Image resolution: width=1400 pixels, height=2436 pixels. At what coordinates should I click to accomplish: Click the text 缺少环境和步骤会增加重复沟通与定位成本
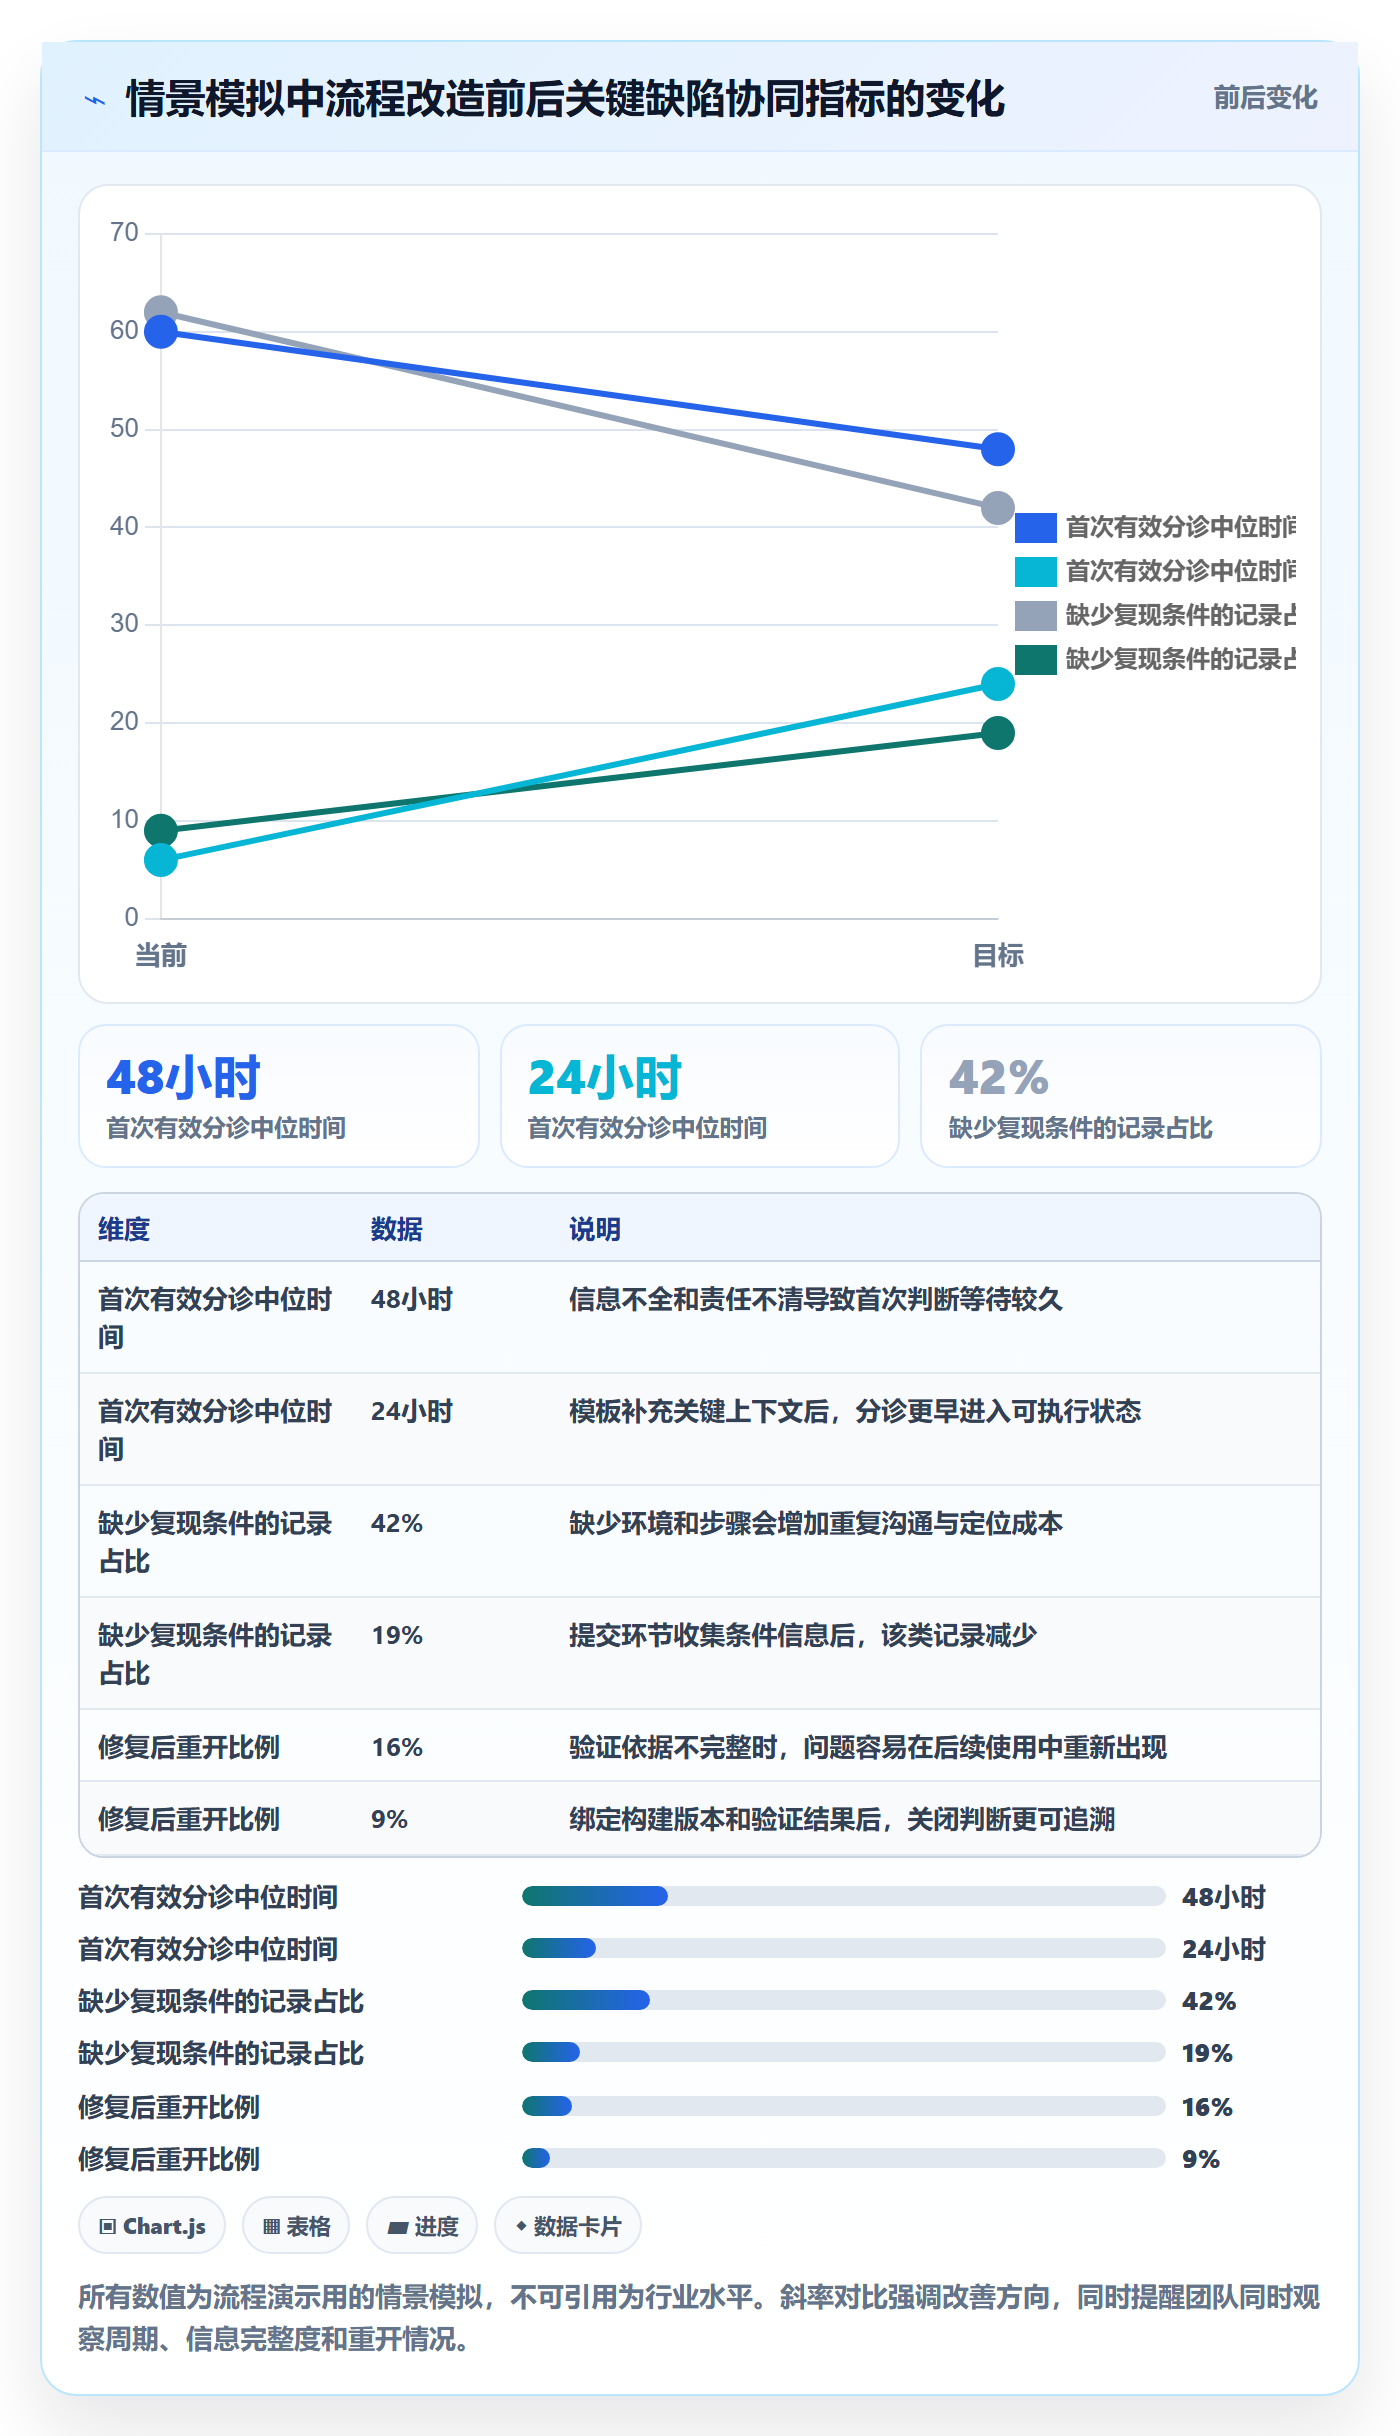[816, 1523]
